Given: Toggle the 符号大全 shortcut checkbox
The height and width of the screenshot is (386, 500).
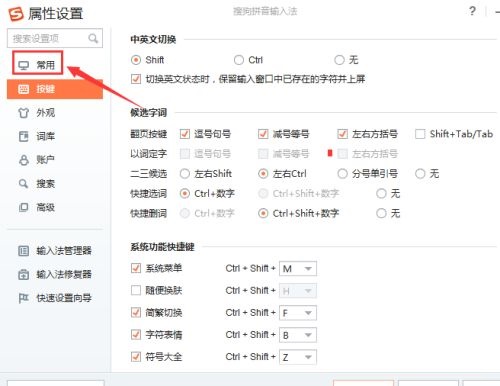Looking at the screenshot, I should 136,357.
